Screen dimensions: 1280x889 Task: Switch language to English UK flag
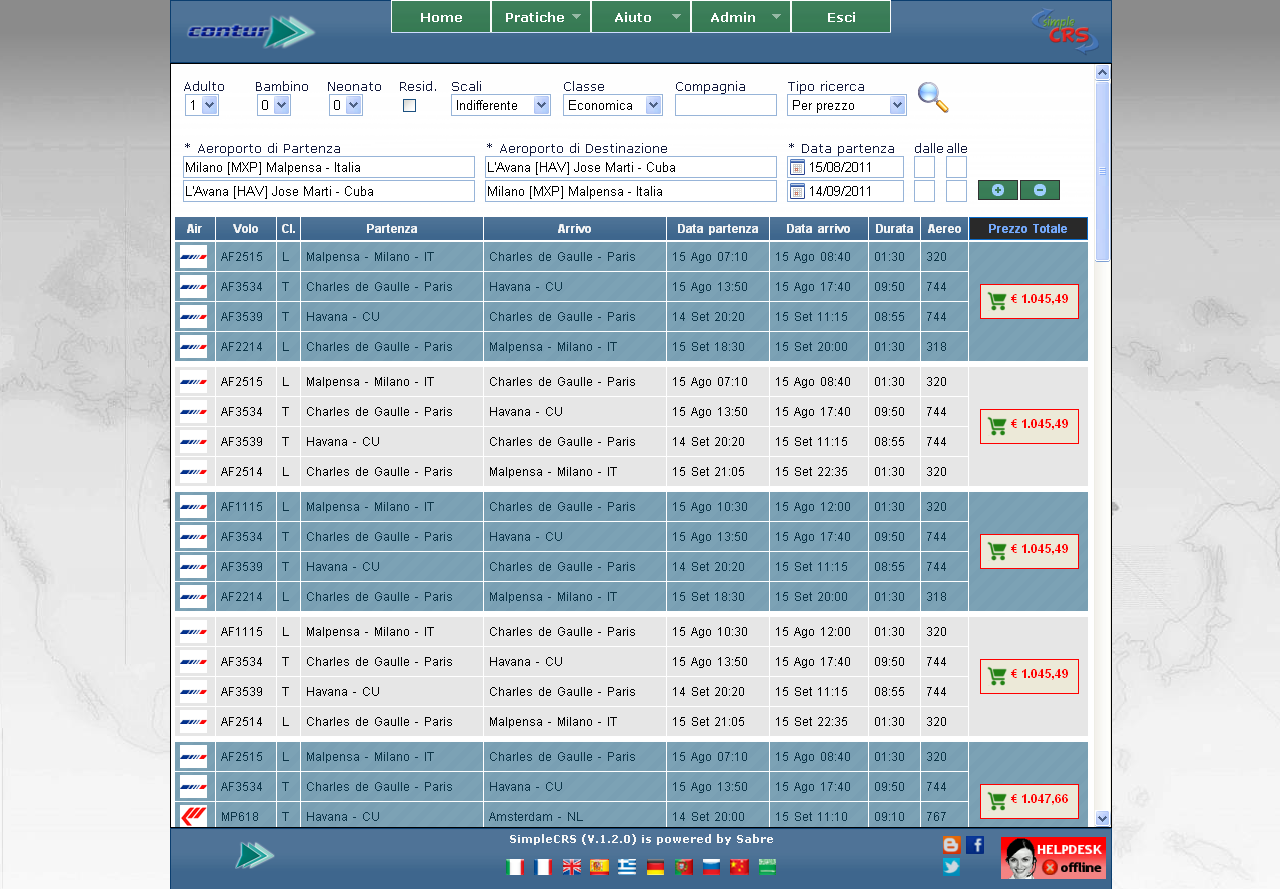pyautogui.click(x=571, y=867)
